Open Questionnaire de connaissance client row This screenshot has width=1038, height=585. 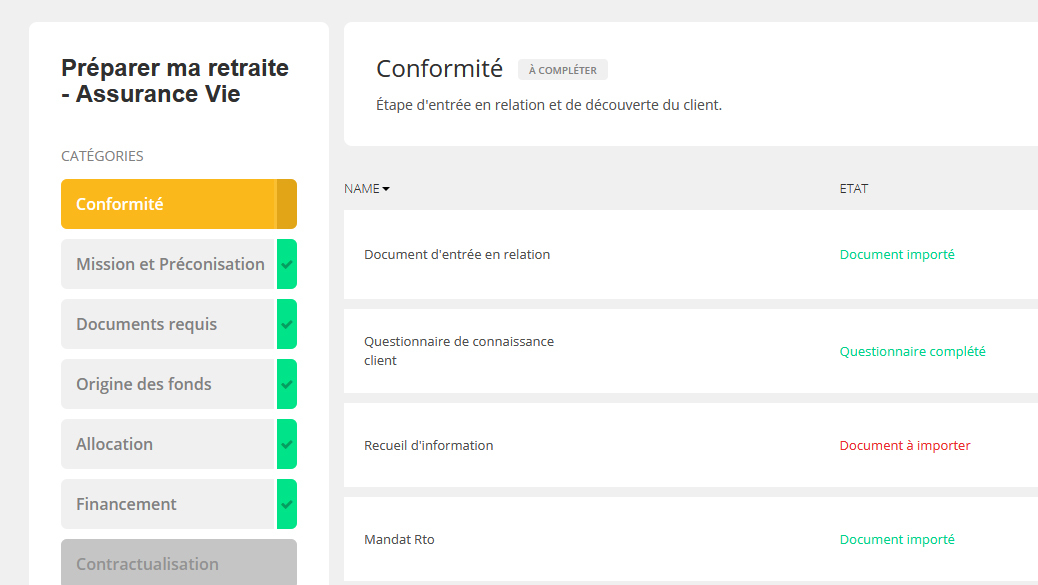pos(459,351)
